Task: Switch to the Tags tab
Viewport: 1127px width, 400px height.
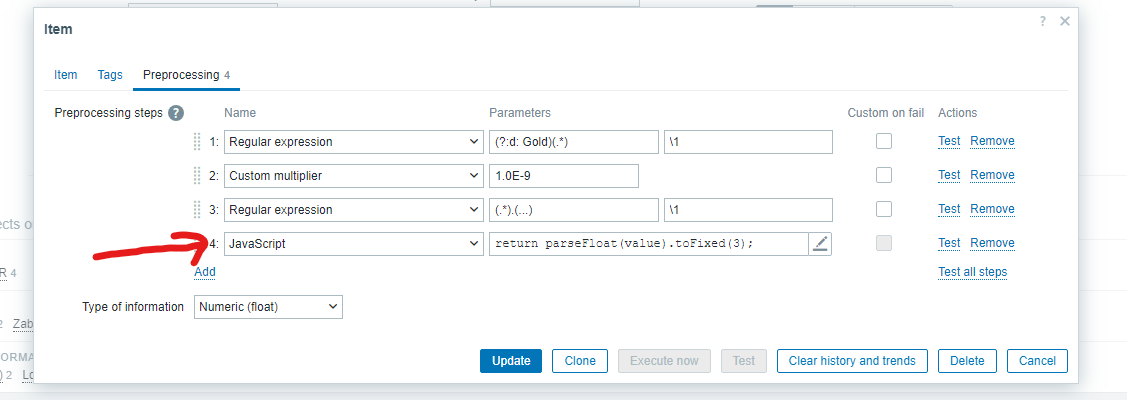Action: tap(110, 75)
